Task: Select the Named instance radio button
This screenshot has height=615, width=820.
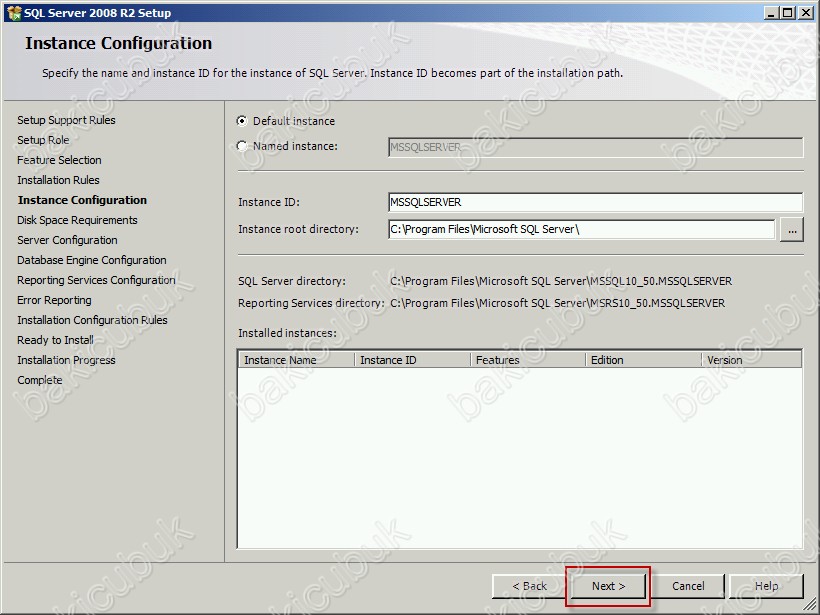Action: pos(242,146)
